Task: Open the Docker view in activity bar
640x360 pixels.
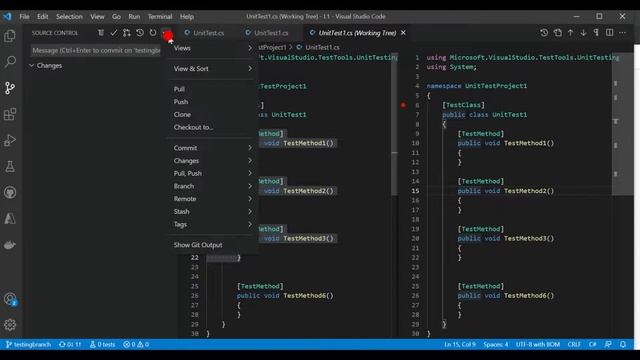Action: [10, 244]
